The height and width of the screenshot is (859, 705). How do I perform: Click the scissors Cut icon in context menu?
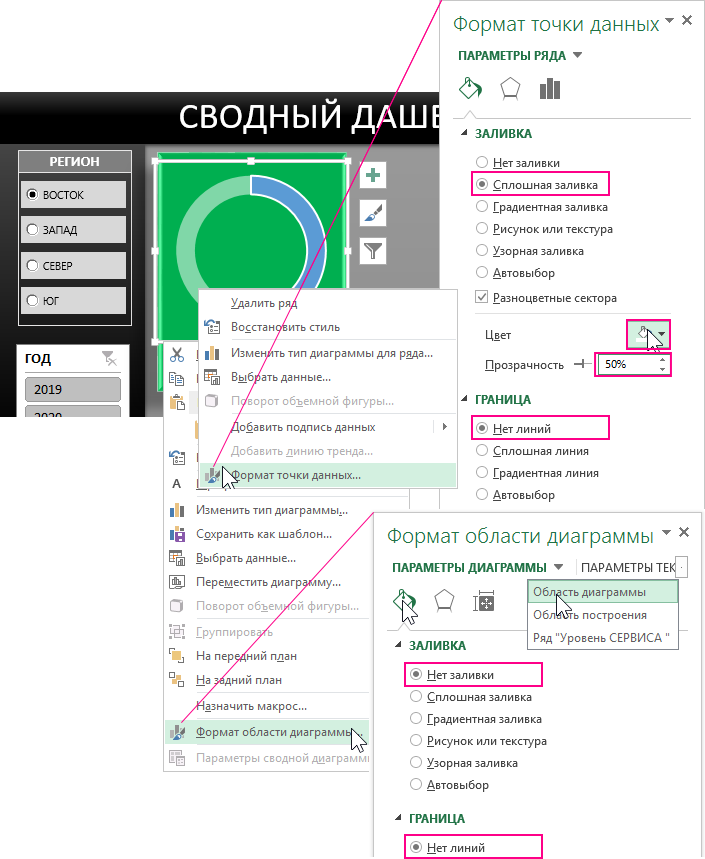[177, 354]
